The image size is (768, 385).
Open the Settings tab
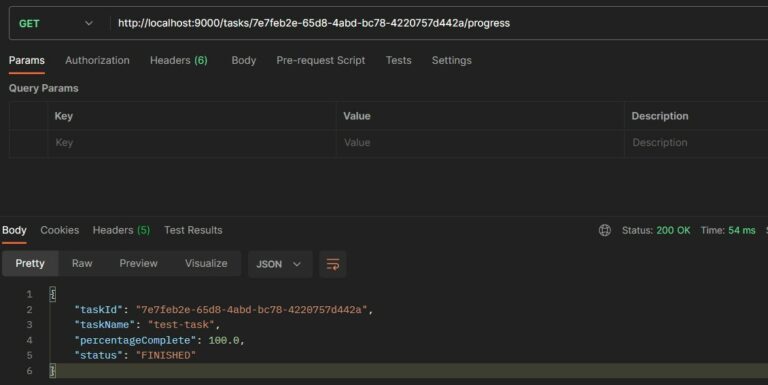[x=452, y=60]
